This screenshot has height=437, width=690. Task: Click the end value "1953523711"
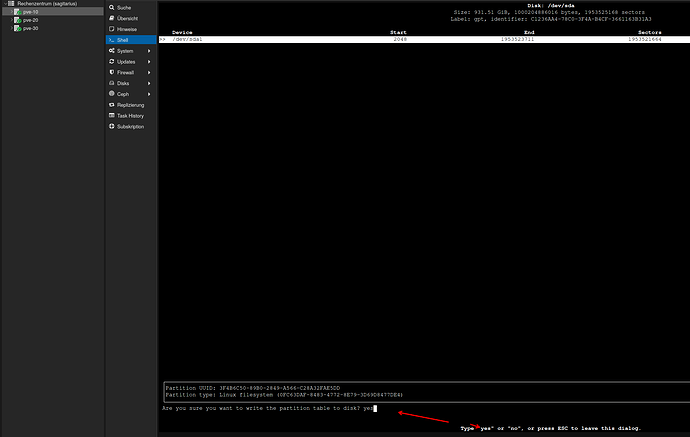point(518,40)
